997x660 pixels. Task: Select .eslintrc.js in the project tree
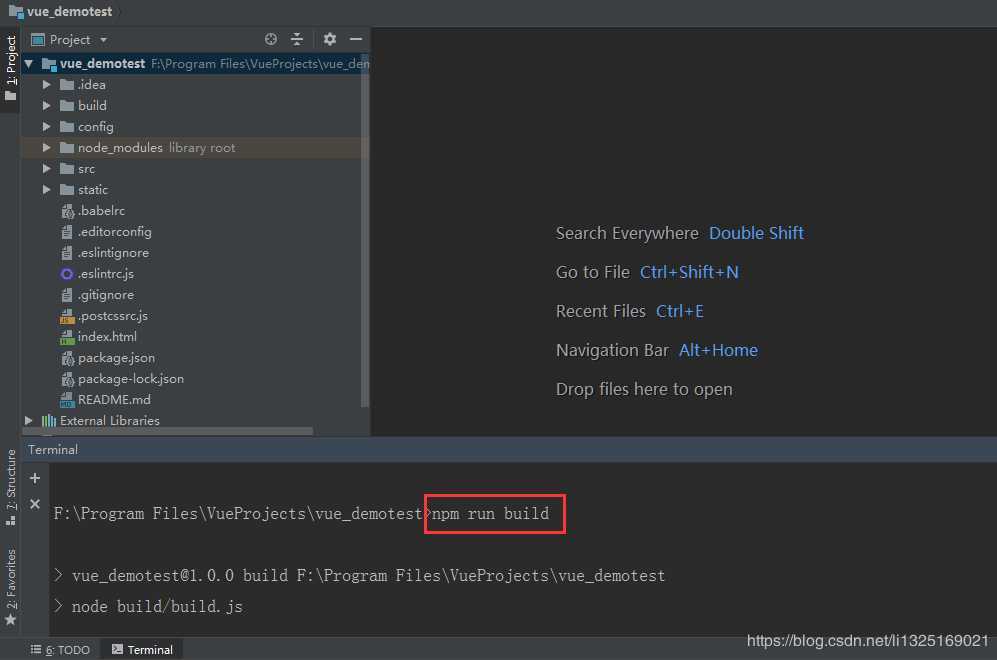click(106, 273)
